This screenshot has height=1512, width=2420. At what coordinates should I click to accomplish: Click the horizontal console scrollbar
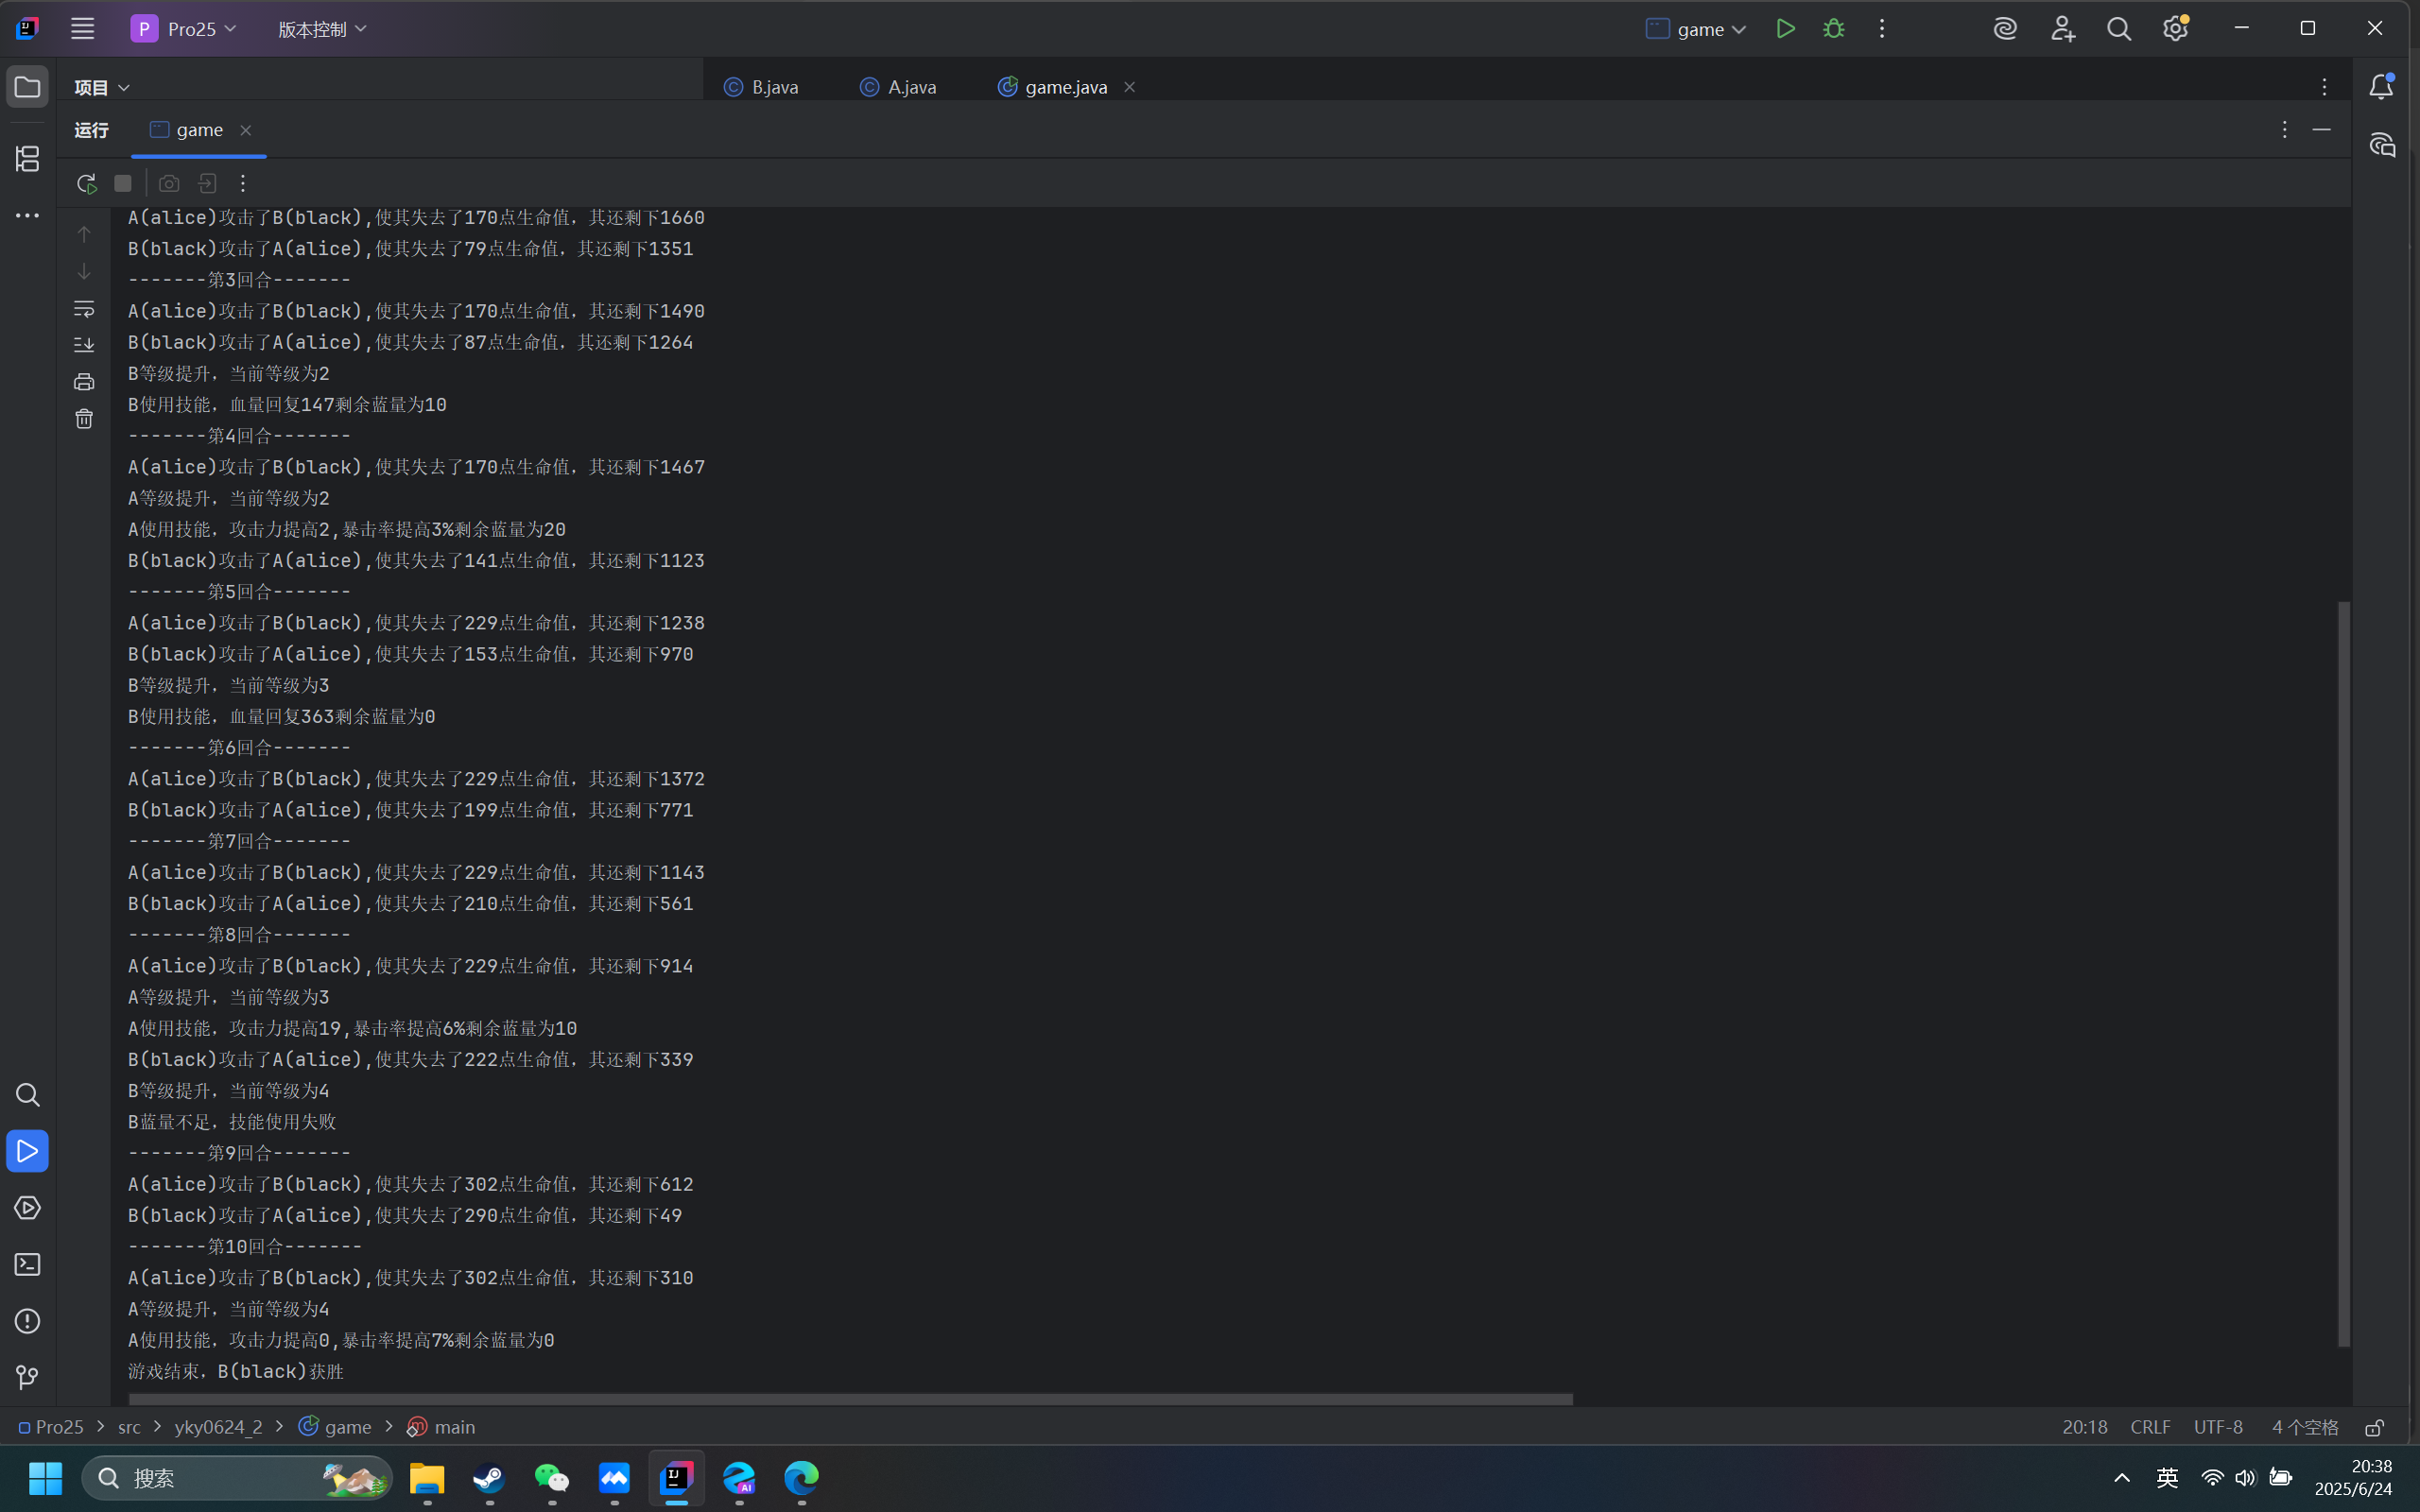tap(850, 1399)
